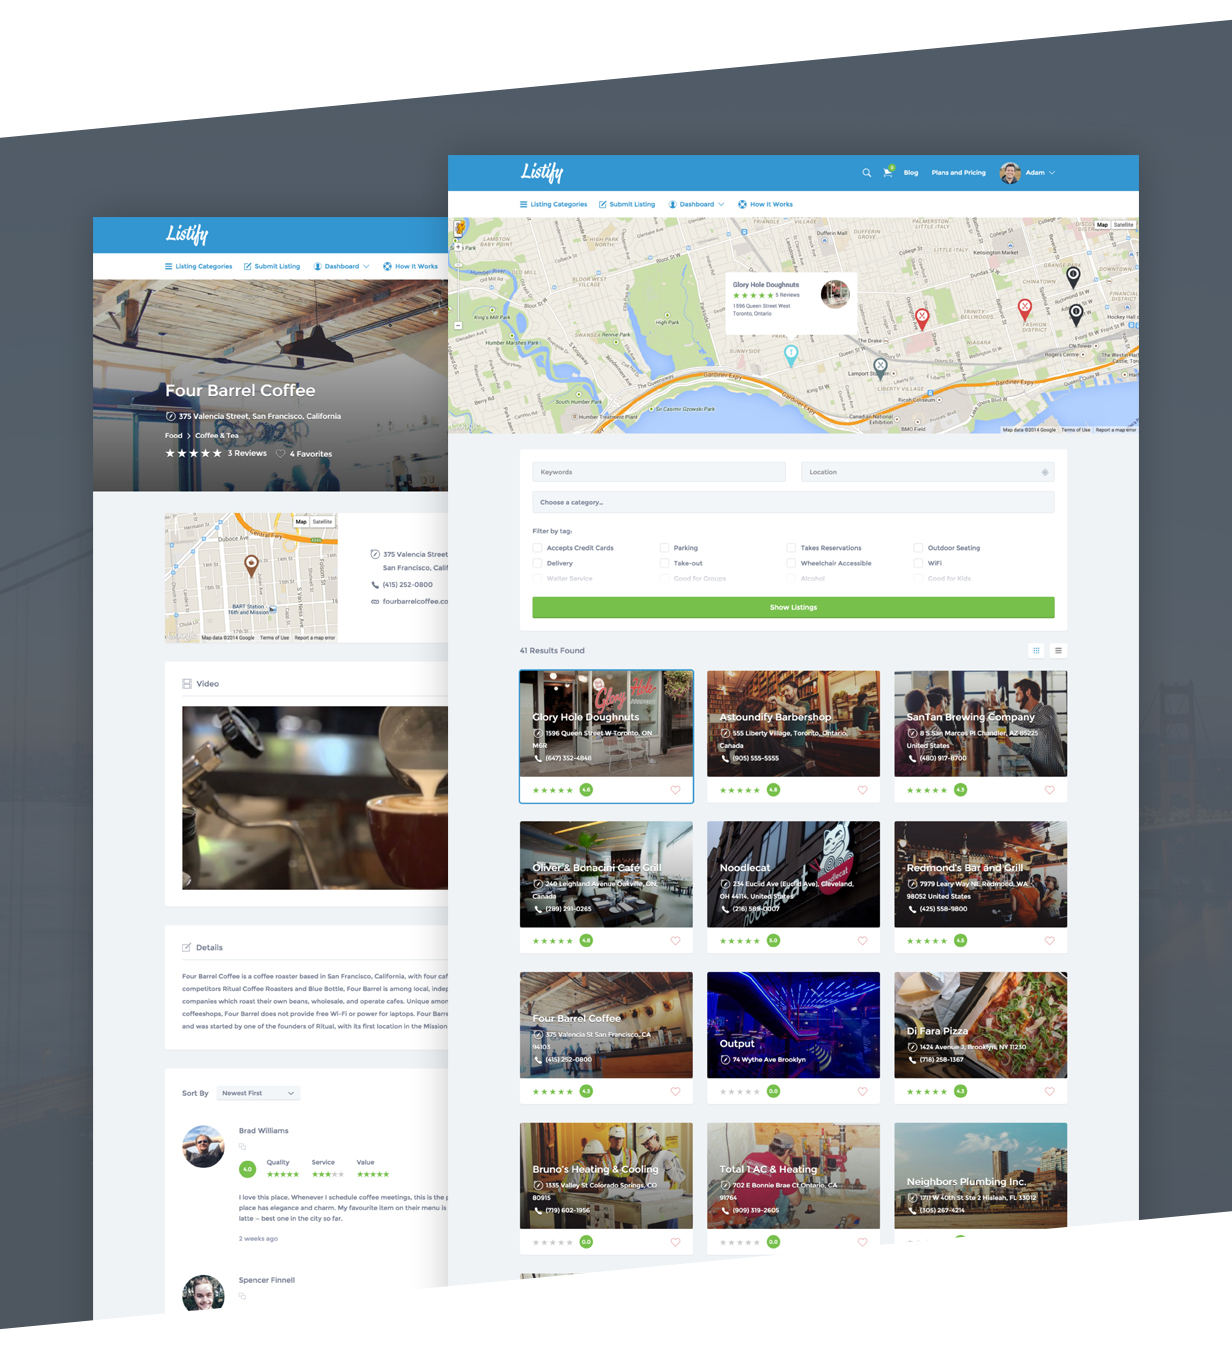The width and height of the screenshot is (1232, 1350).
Task: Switch the large map to Satellite view
Action: pos(1123,225)
